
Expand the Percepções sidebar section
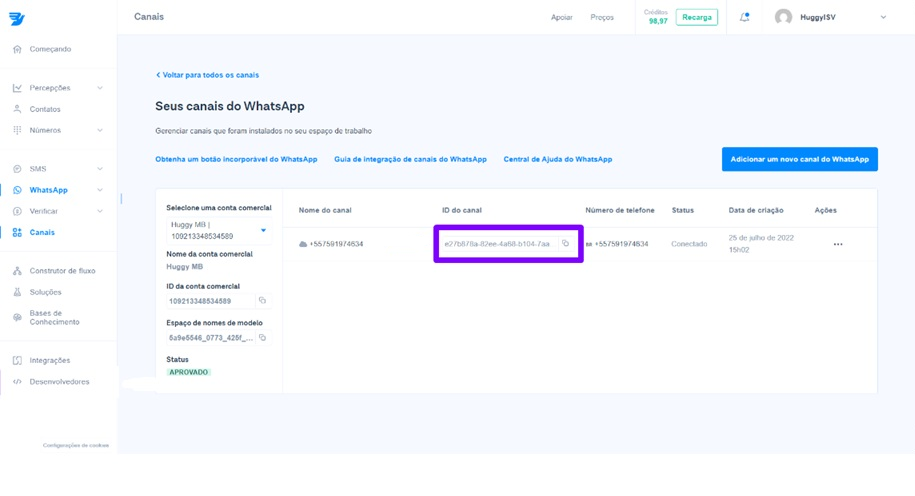[100, 88]
